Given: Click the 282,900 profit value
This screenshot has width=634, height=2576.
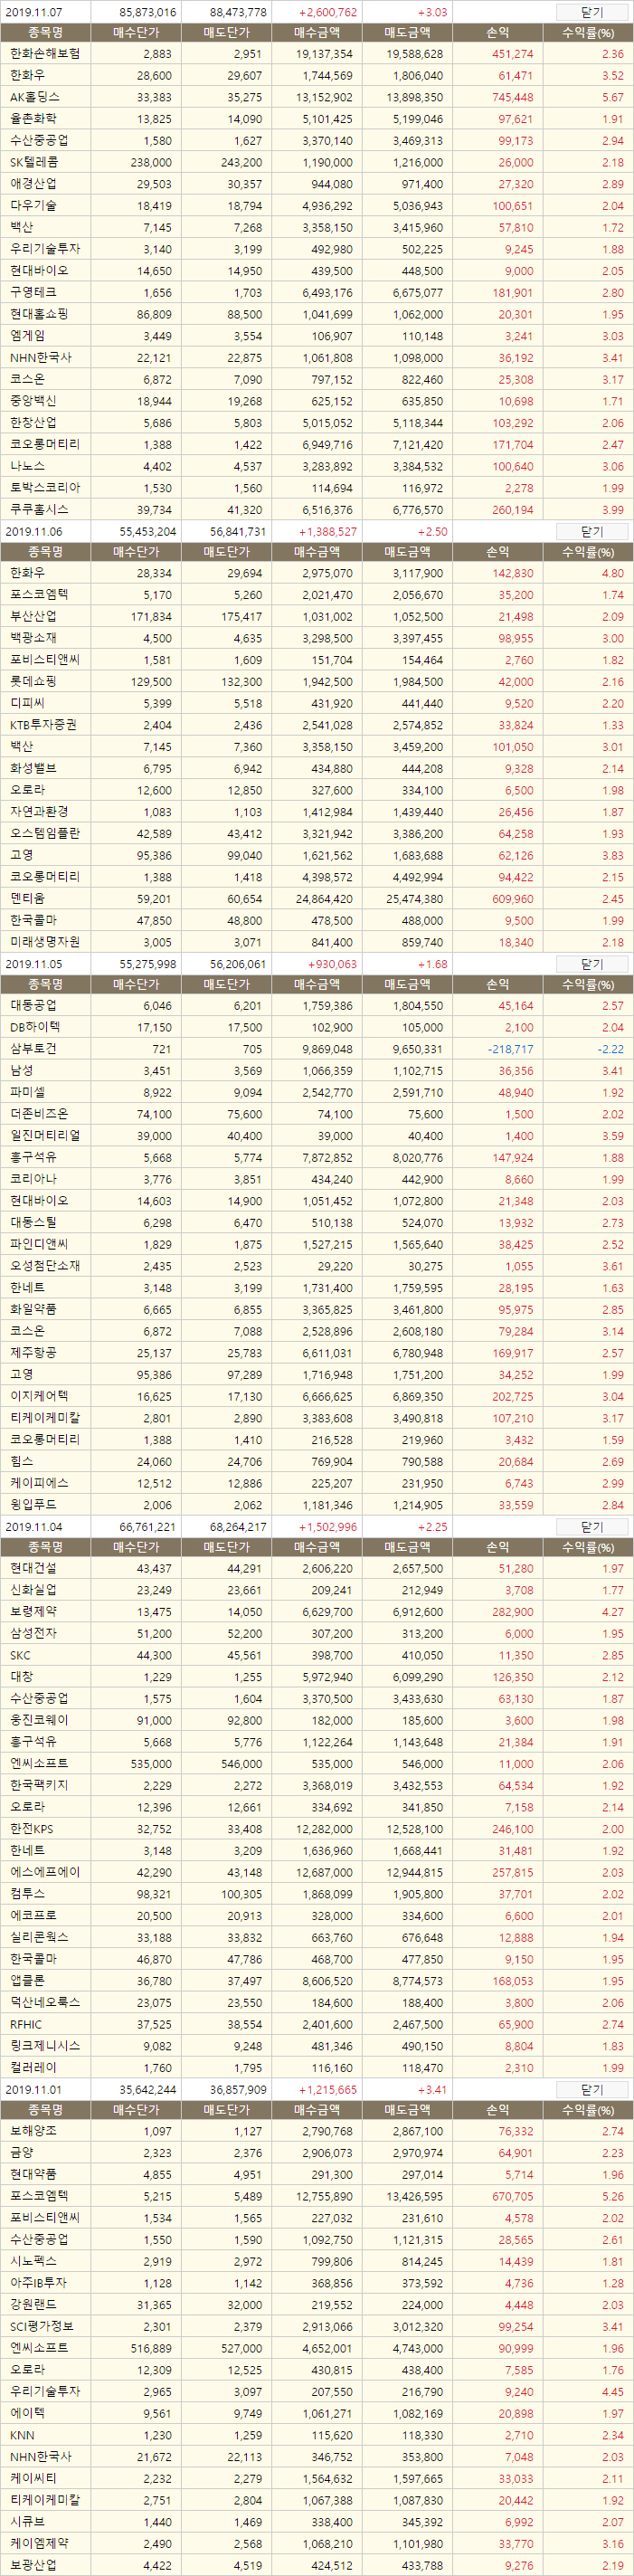Looking at the screenshot, I should pyautogui.click(x=513, y=1612).
